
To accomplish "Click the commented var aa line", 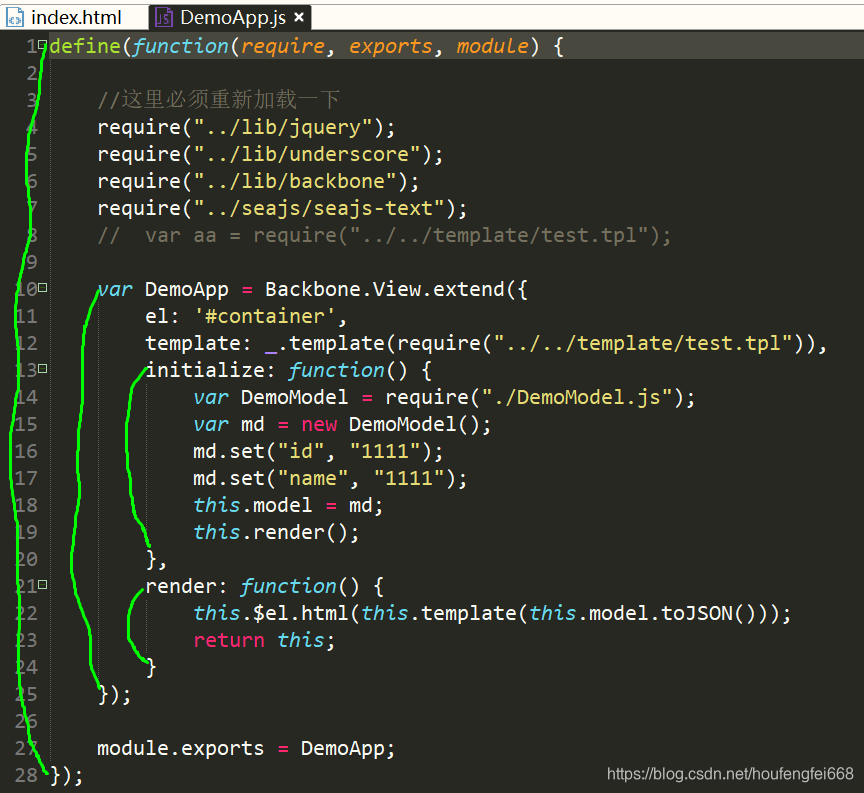I will pyautogui.click(x=384, y=235).
